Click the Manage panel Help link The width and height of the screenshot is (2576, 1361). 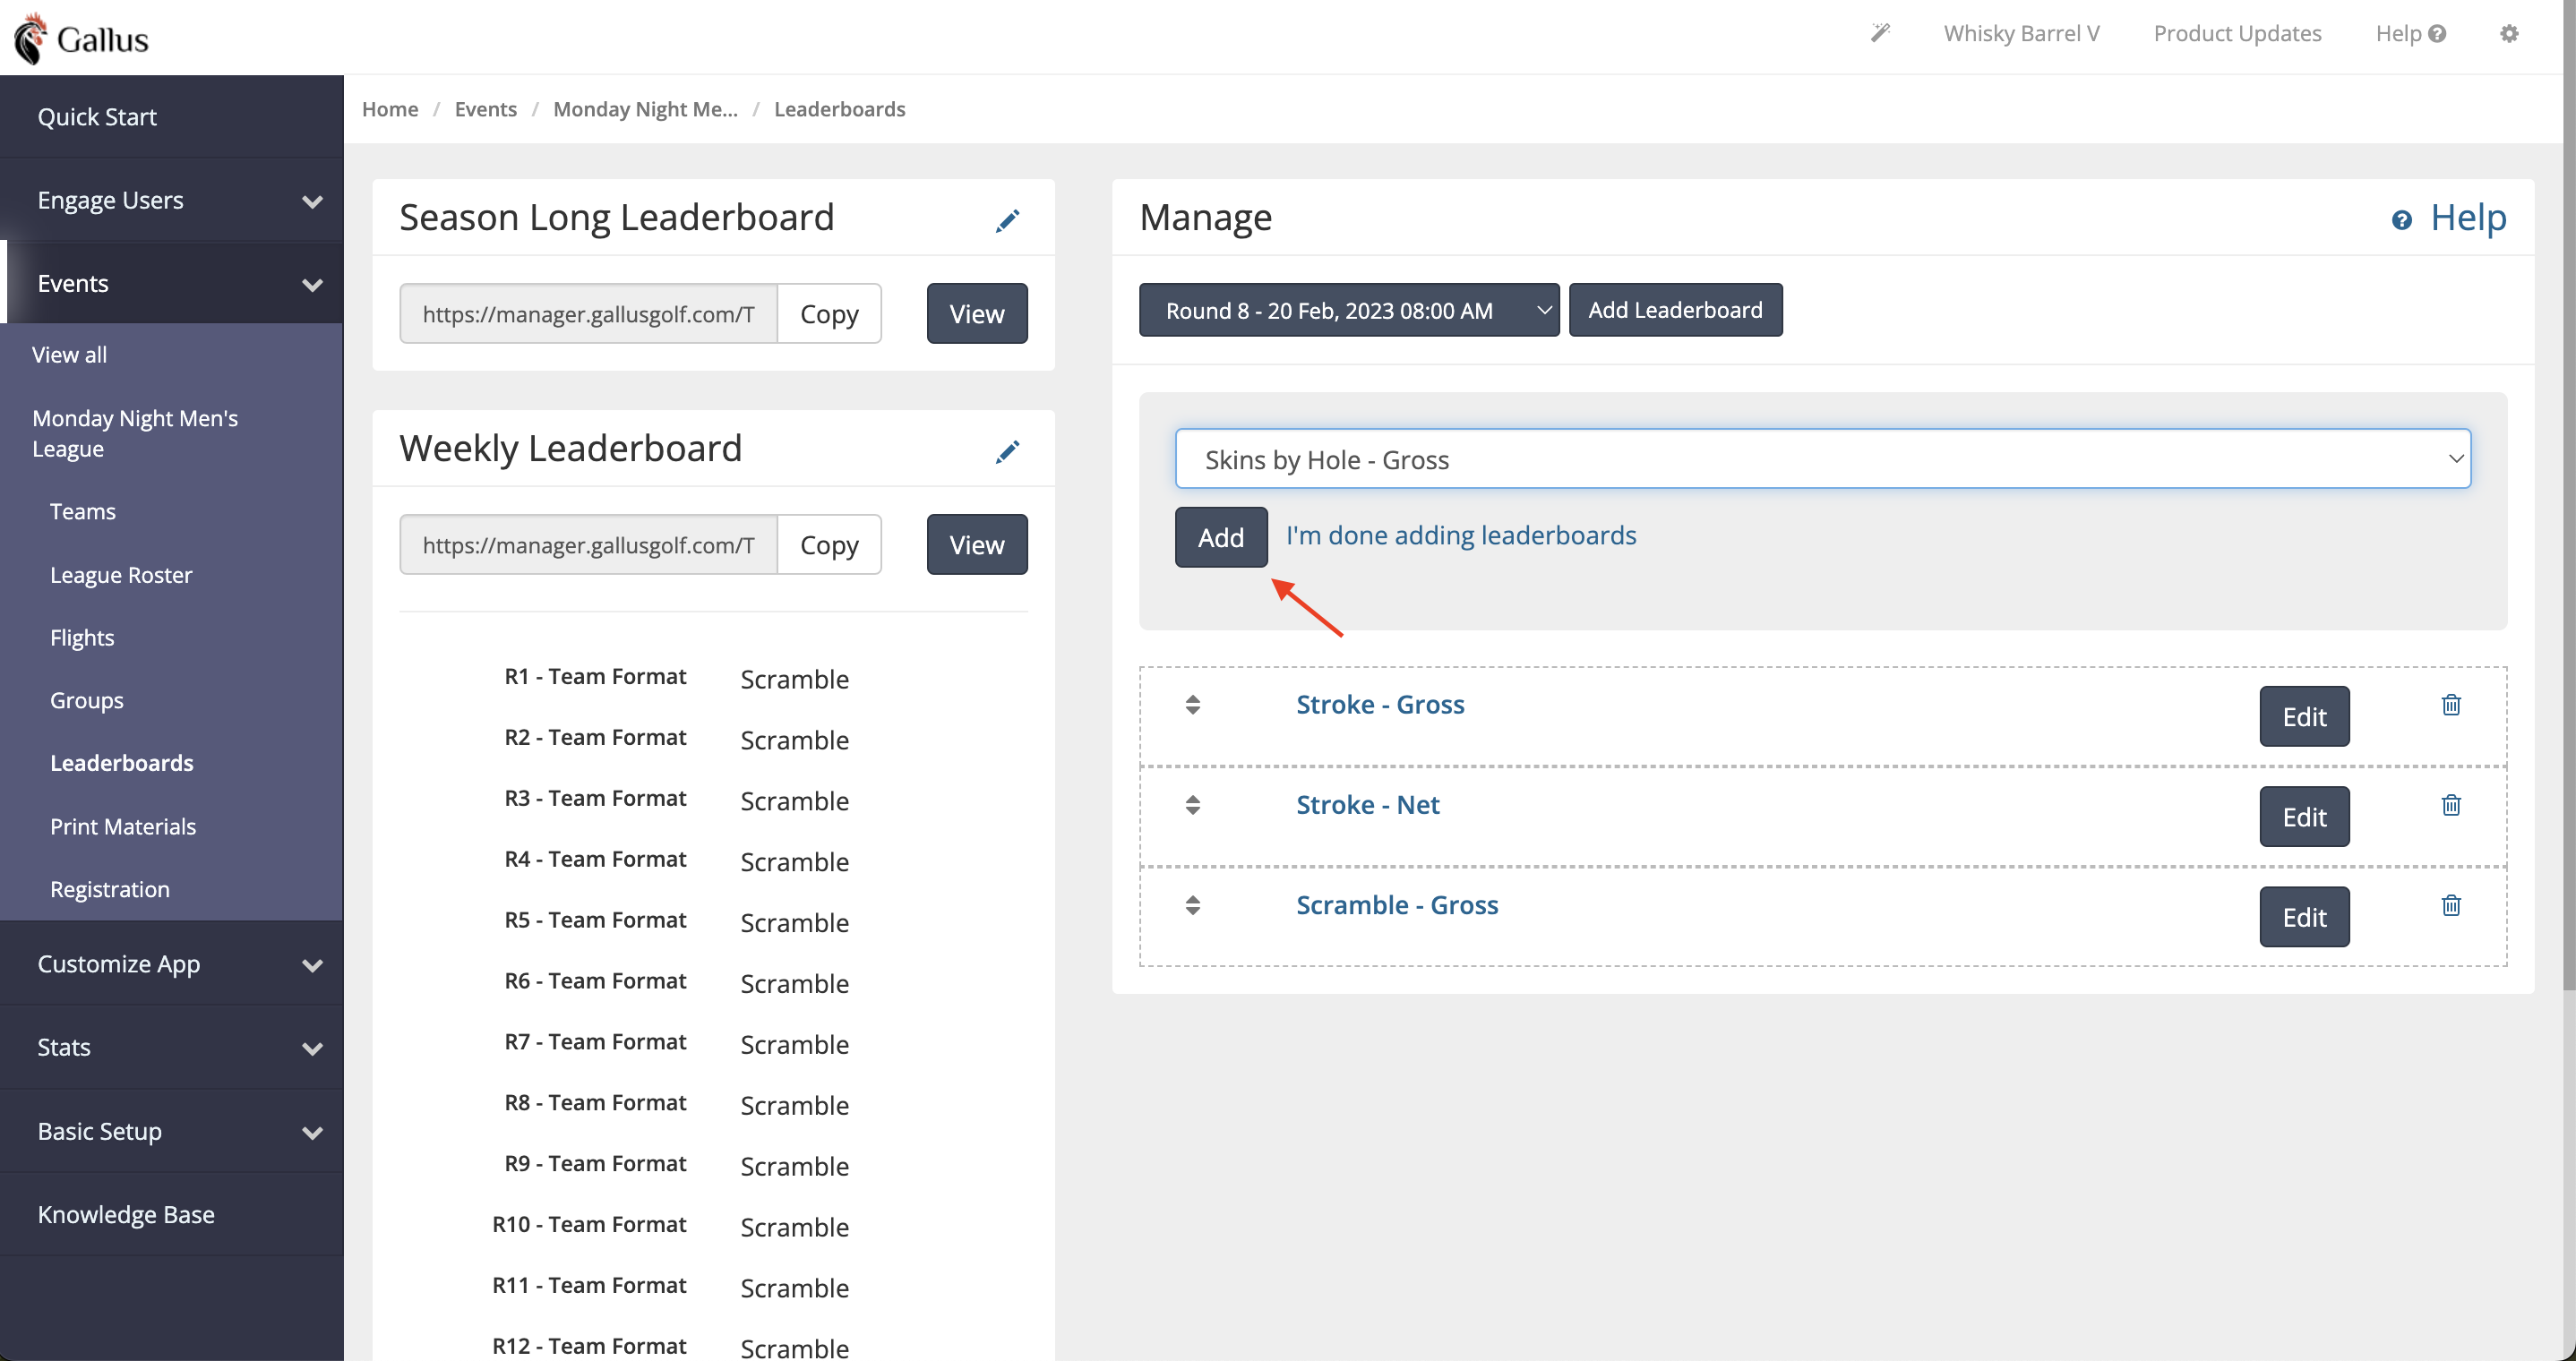pos(2468,217)
